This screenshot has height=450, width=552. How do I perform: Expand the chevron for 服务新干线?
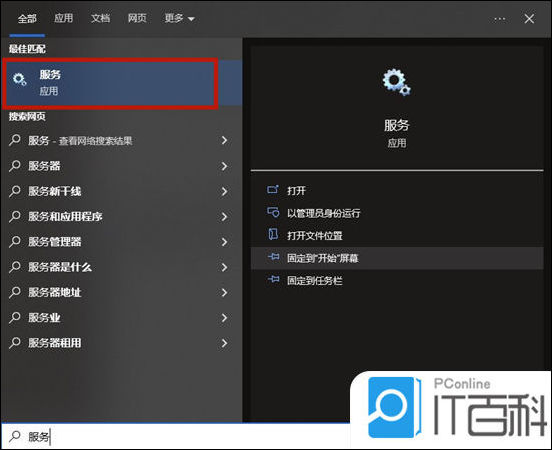224,191
